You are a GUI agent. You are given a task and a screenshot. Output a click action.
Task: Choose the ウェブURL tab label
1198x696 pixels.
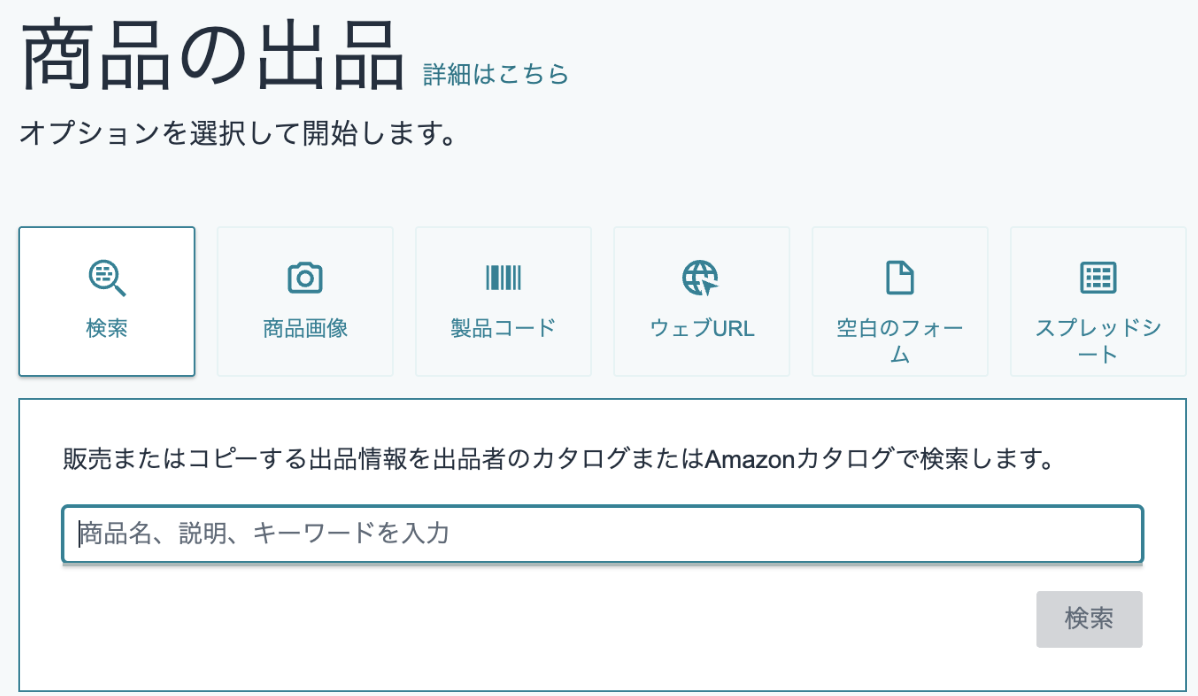701,328
